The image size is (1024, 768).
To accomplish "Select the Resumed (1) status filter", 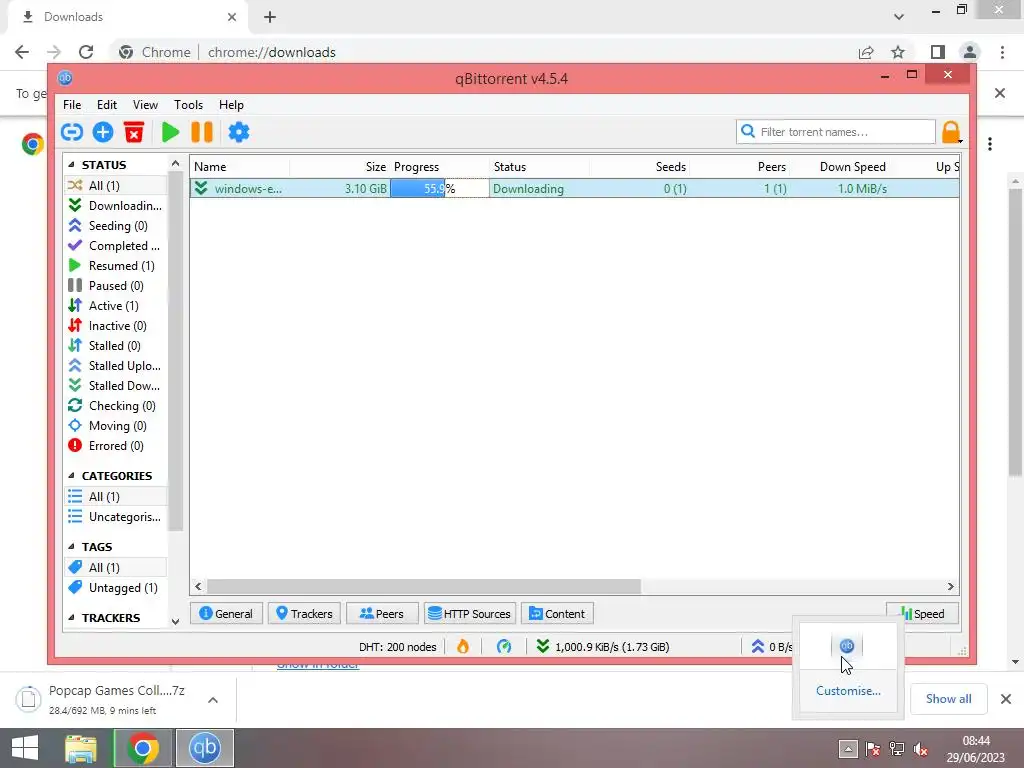I will [x=115, y=266].
